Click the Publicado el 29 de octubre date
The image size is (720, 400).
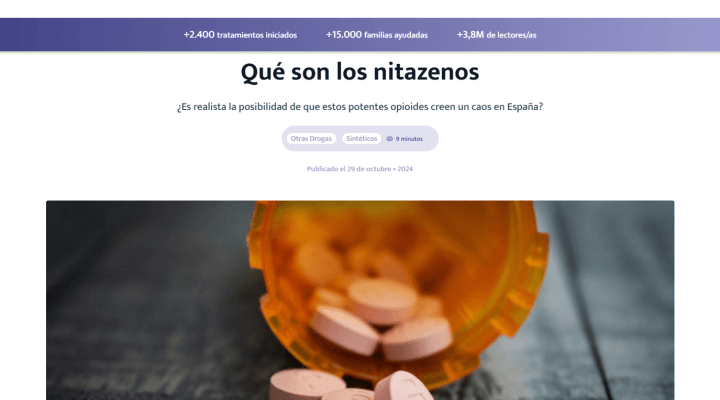coord(349,169)
